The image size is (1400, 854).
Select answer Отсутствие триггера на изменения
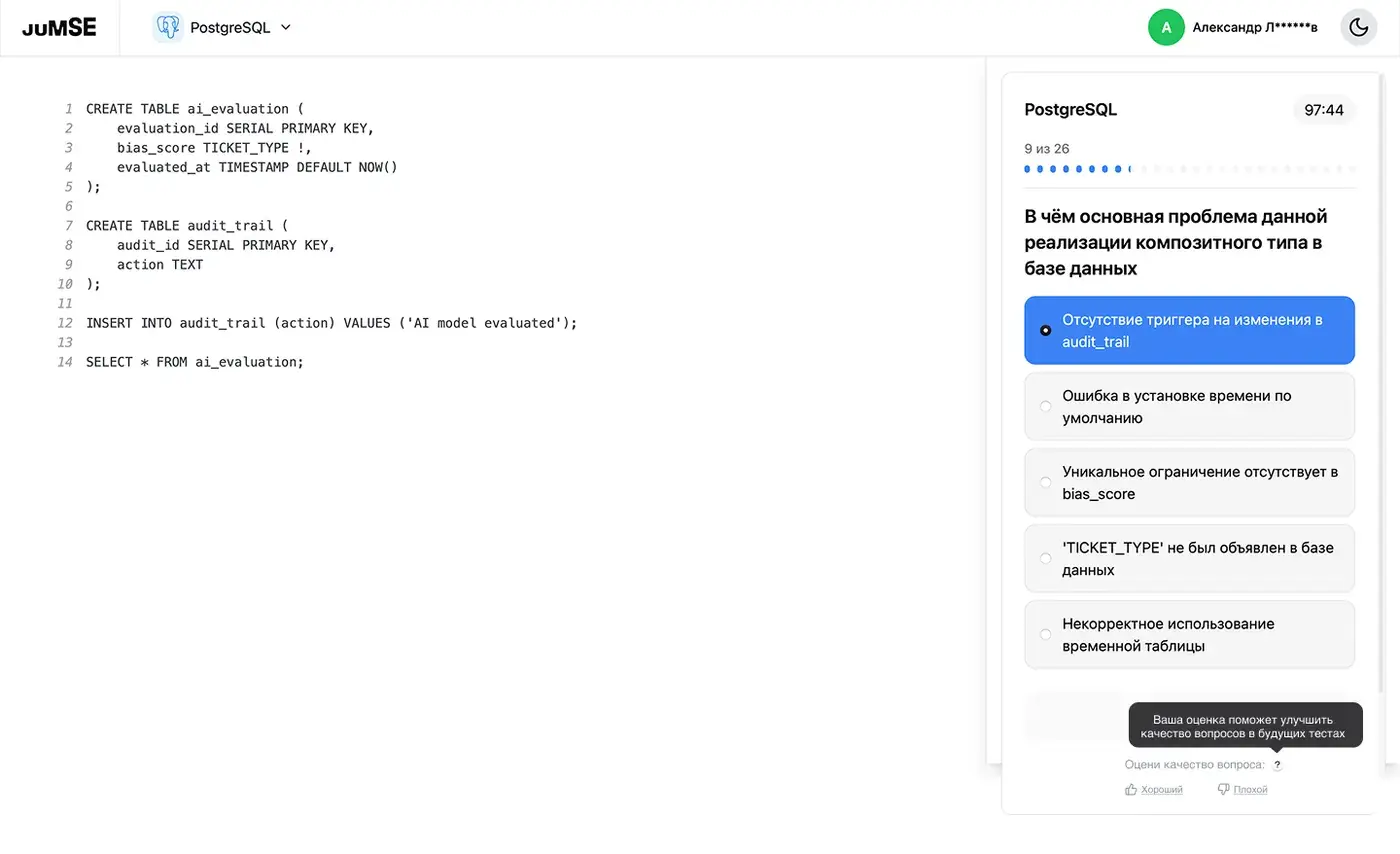1189,330
